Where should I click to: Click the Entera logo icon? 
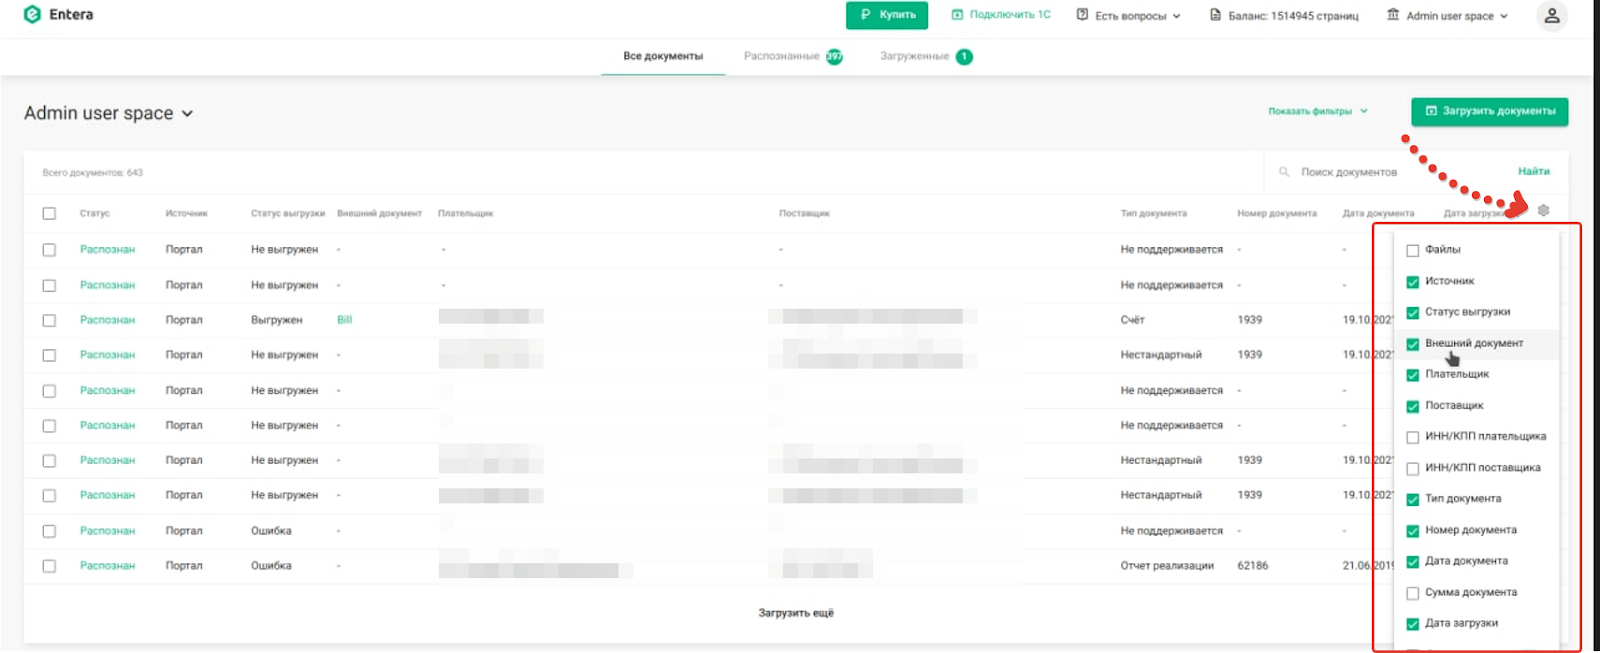[32, 15]
